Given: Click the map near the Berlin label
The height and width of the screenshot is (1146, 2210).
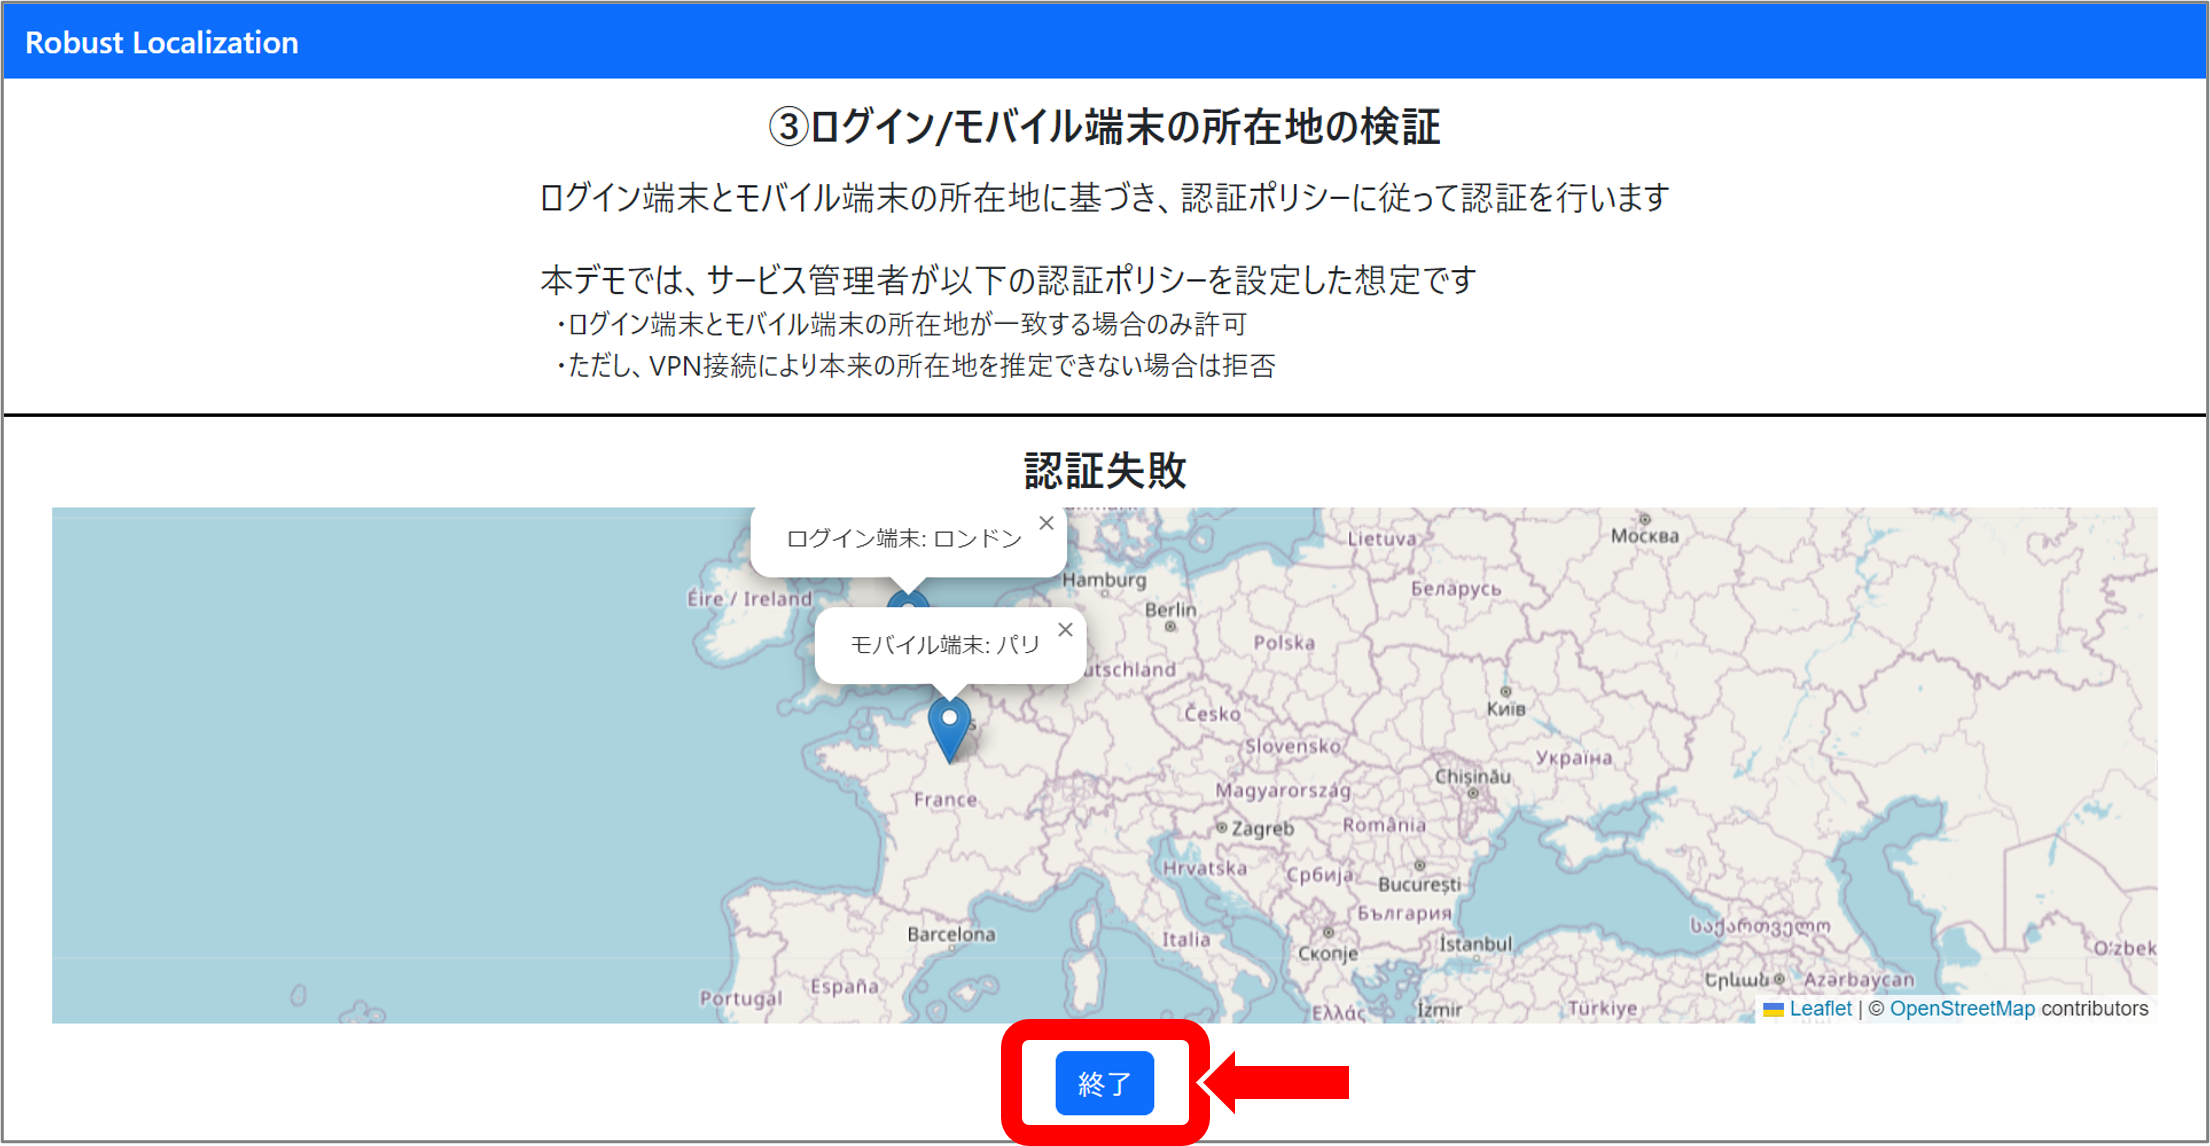Looking at the screenshot, I should pyautogui.click(x=1168, y=608).
